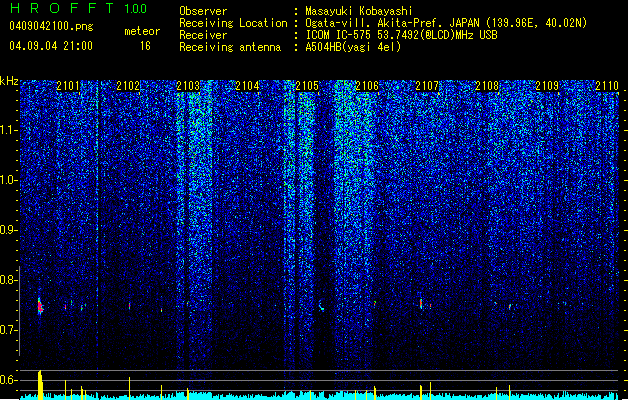The image size is (629, 400).
Task: Click location text Ogata-vill. Akita-Pref. JAPAN
Action: pyautogui.click(x=393, y=23)
